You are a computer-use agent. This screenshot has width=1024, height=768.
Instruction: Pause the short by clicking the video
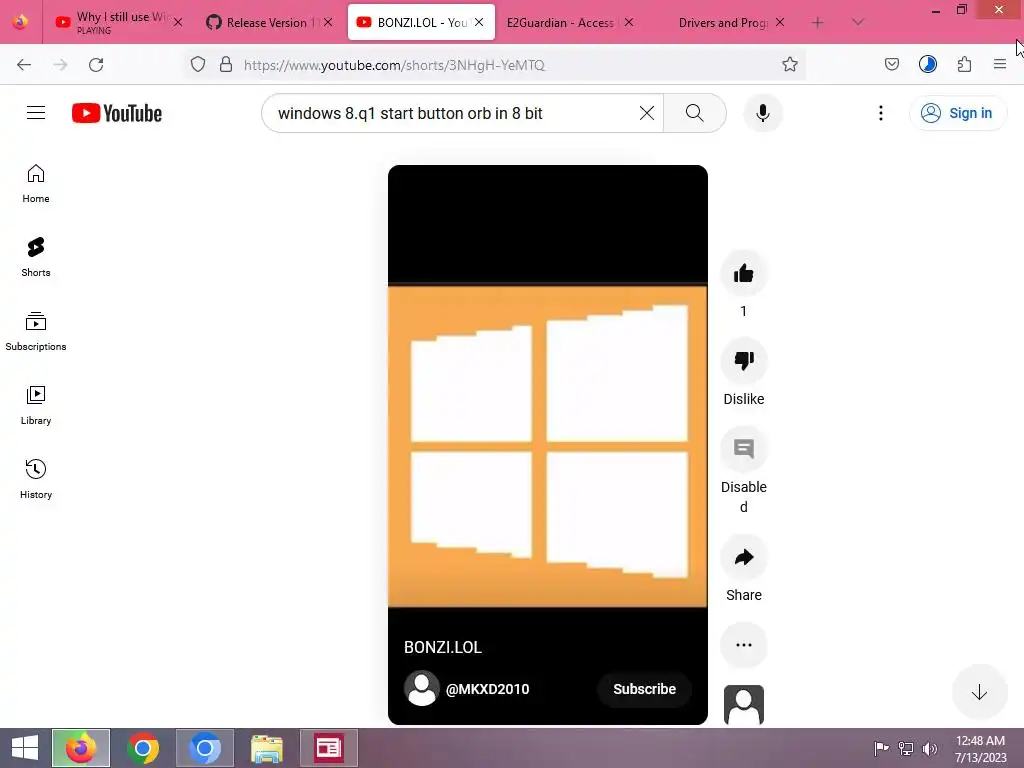tap(547, 445)
